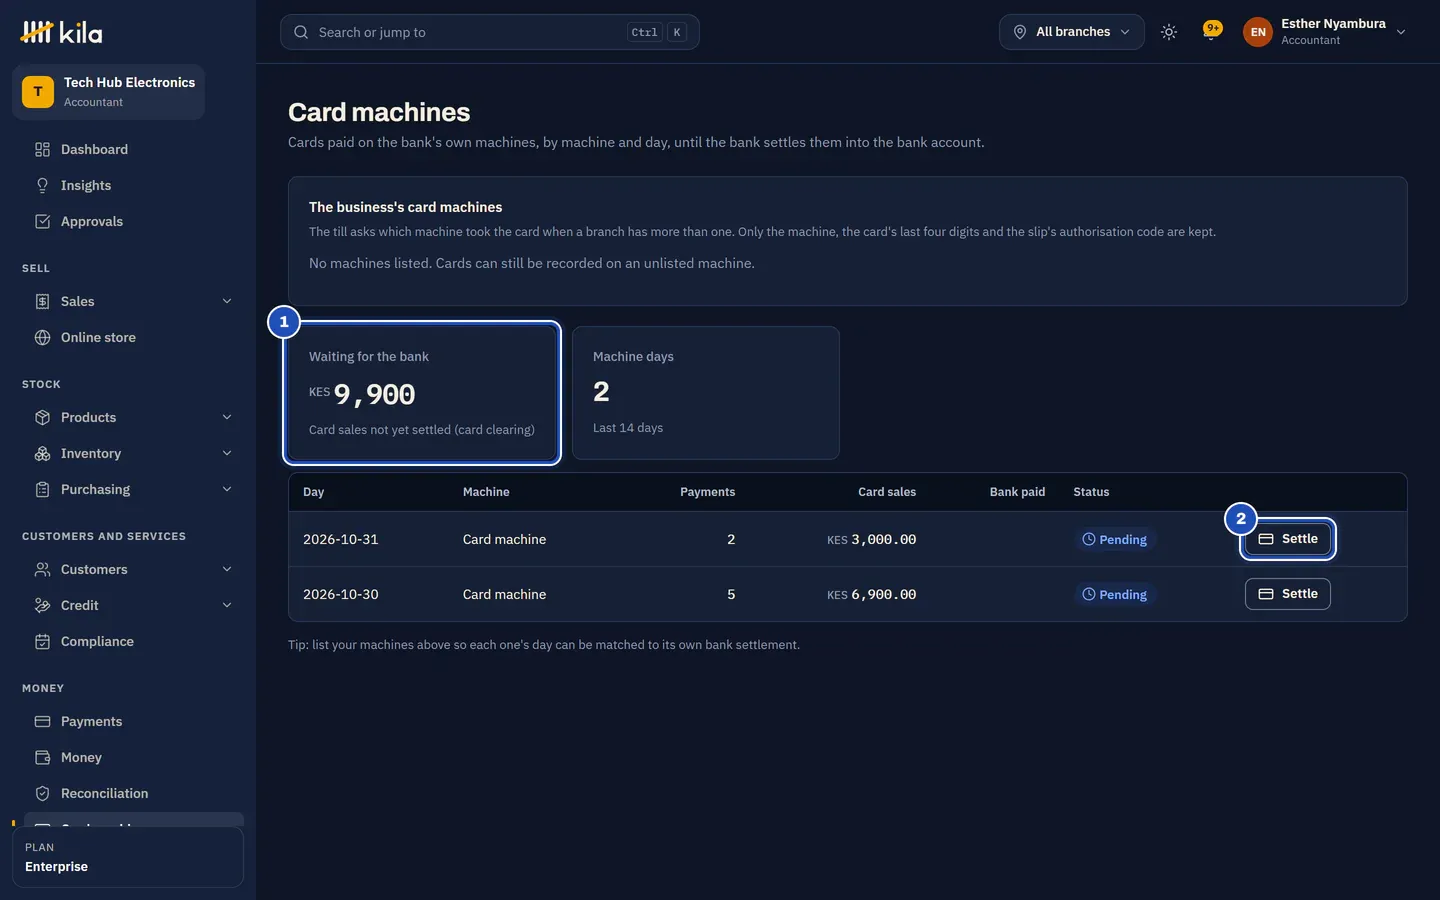This screenshot has height=900, width=1440.
Task: Expand the Sales menu chevron
Action: pyautogui.click(x=227, y=301)
